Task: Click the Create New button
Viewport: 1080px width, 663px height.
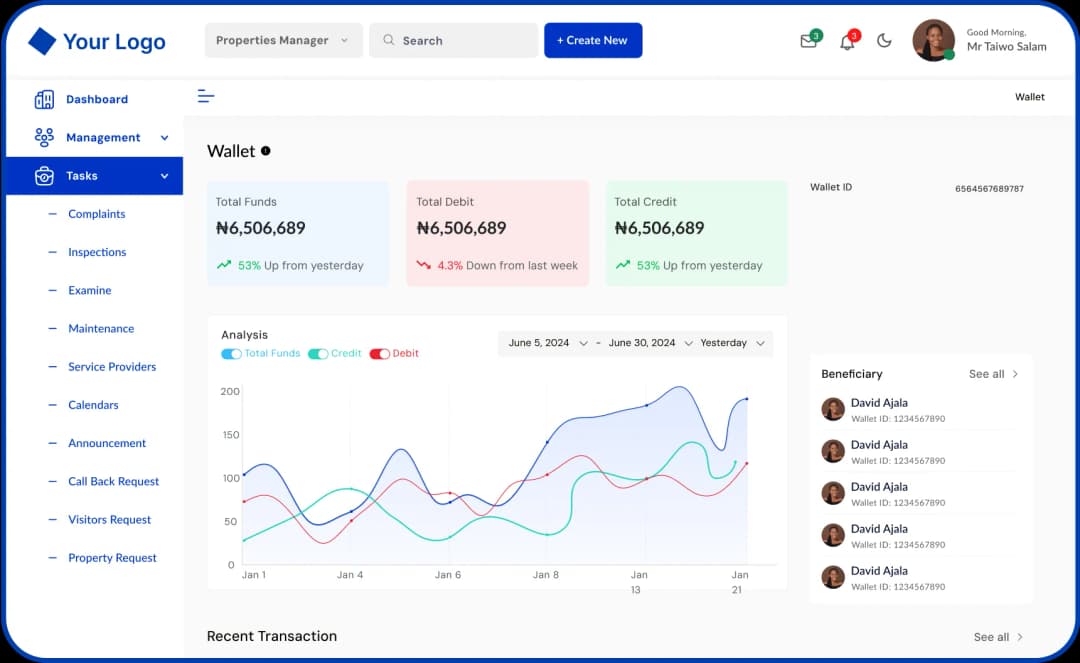Action: pyautogui.click(x=593, y=40)
